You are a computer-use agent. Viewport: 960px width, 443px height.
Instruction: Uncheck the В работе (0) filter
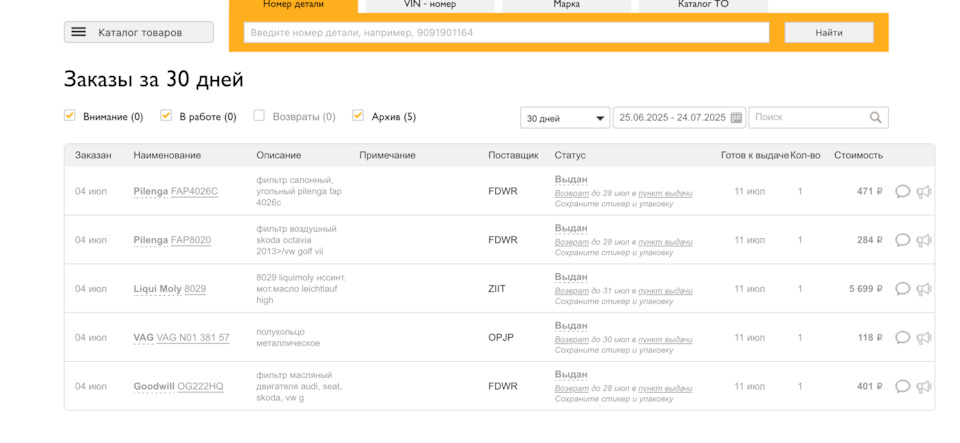pyautogui.click(x=166, y=116)
